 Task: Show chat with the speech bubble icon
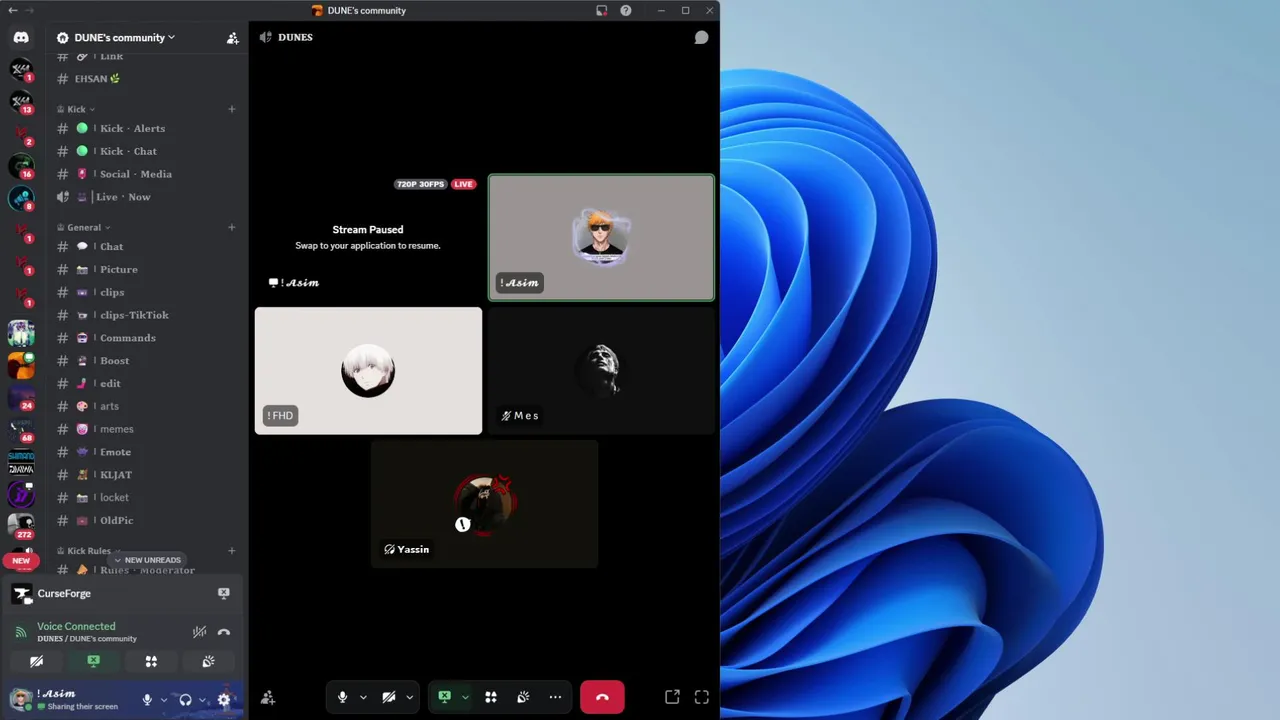point(701,37)
